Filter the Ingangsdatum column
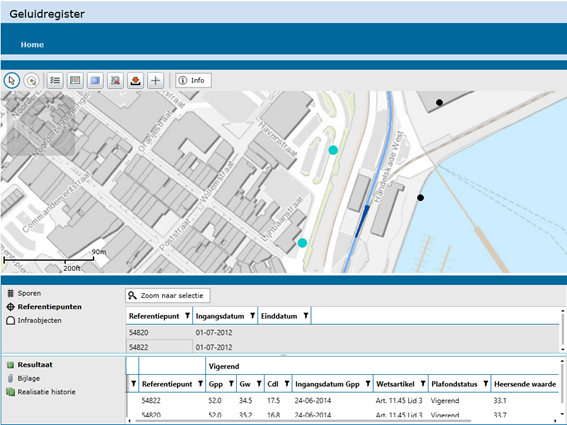The width and height of the screenshot is (567, 425). pos(252,316)
